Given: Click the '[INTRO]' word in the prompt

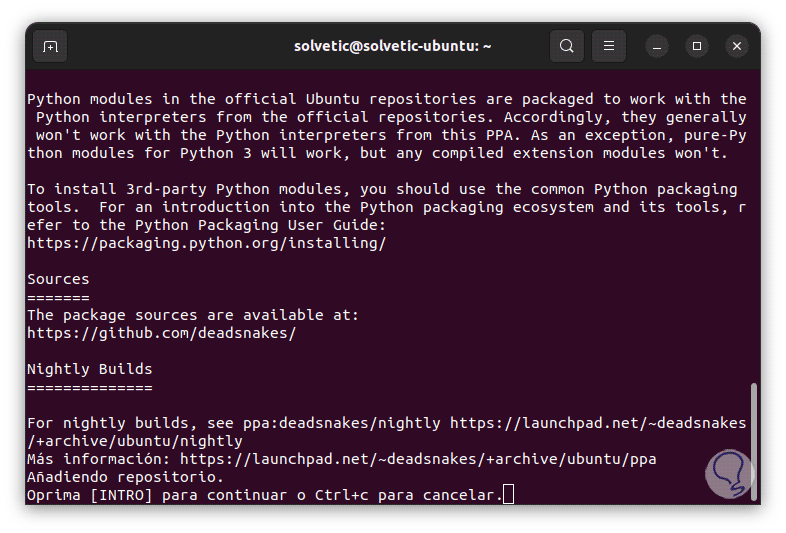Looking at the screenshot, I should click(121, 495).
